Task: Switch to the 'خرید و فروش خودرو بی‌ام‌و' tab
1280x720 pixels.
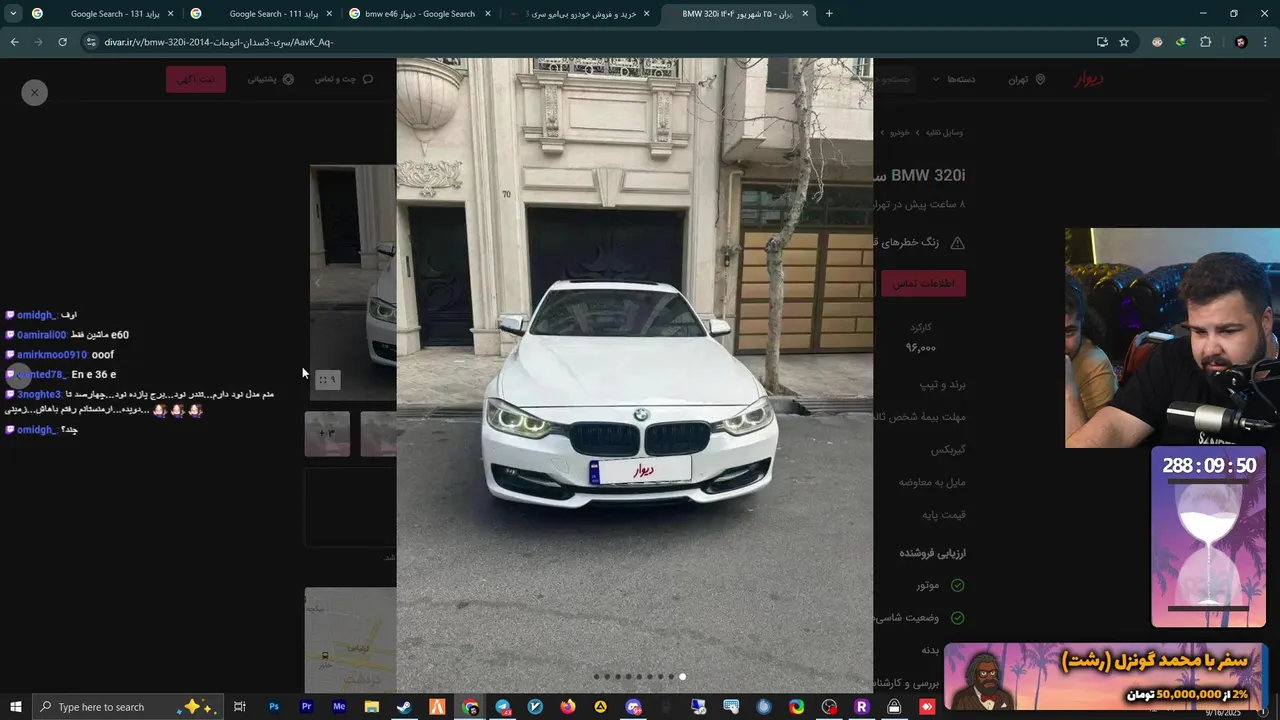Action: tap(580, 14)
